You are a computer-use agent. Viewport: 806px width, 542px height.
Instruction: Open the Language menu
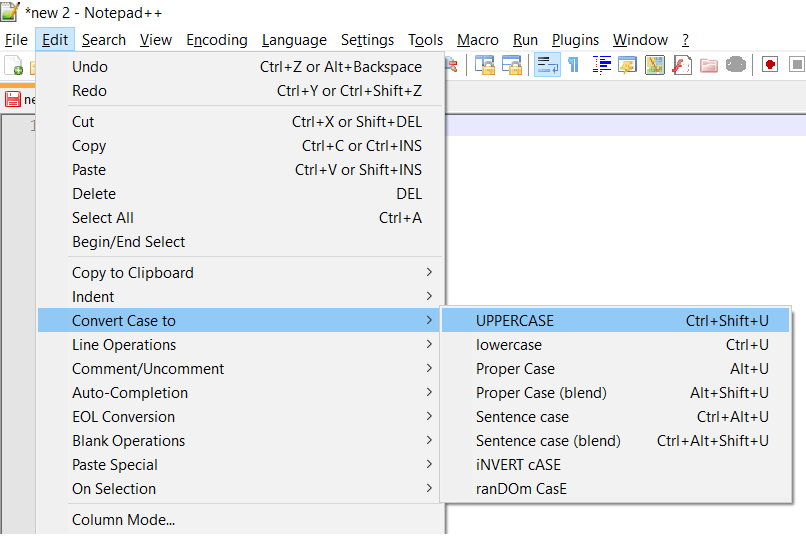pyautogui.click(x=295, y=40)
